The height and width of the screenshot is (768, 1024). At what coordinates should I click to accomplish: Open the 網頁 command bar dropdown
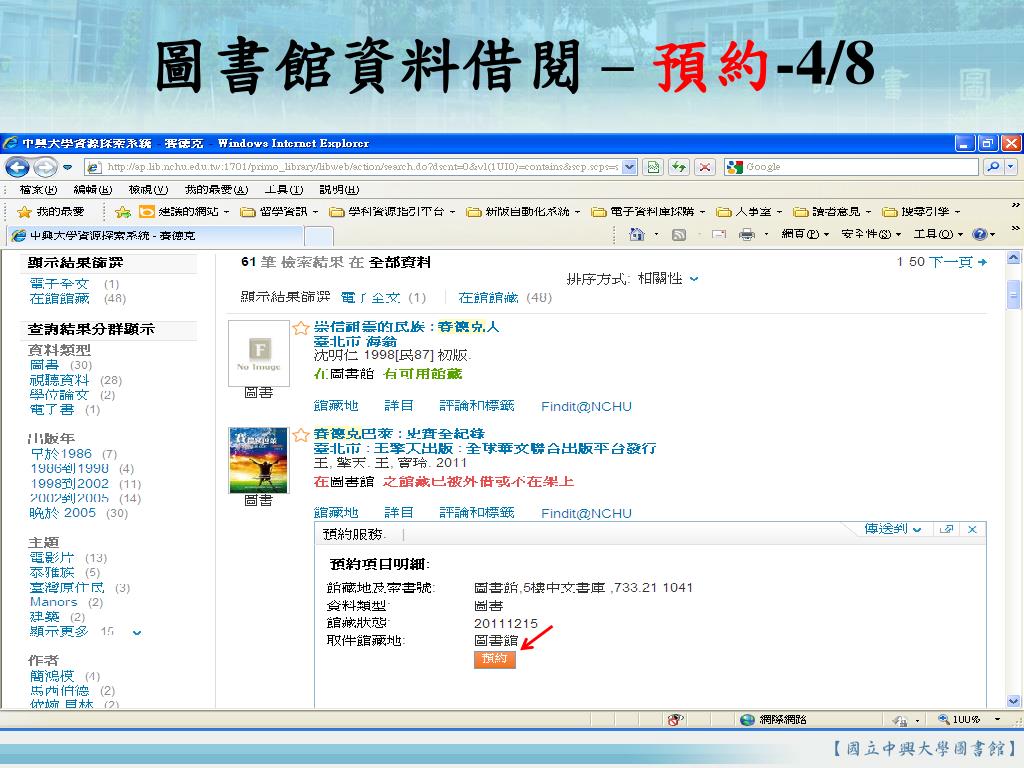coord(805,234)
